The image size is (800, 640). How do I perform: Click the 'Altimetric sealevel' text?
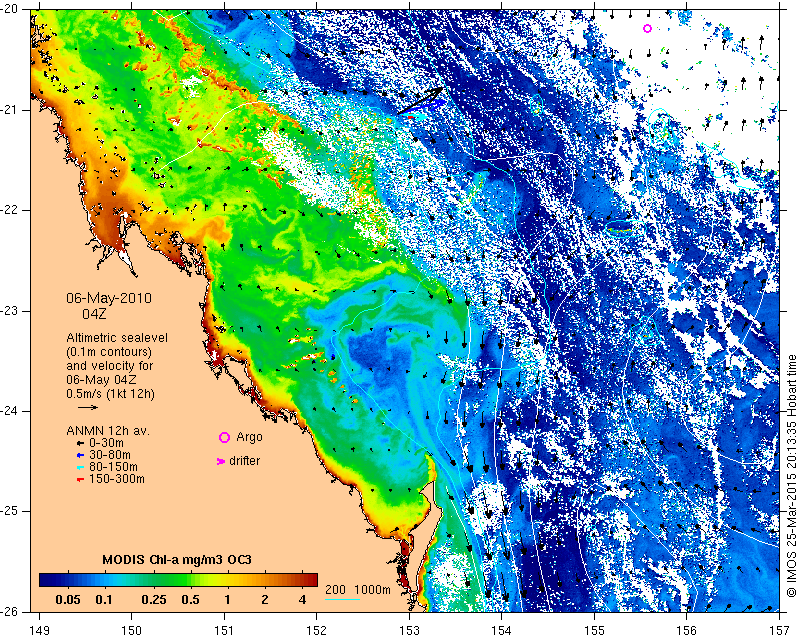click(x=117, y=338)
